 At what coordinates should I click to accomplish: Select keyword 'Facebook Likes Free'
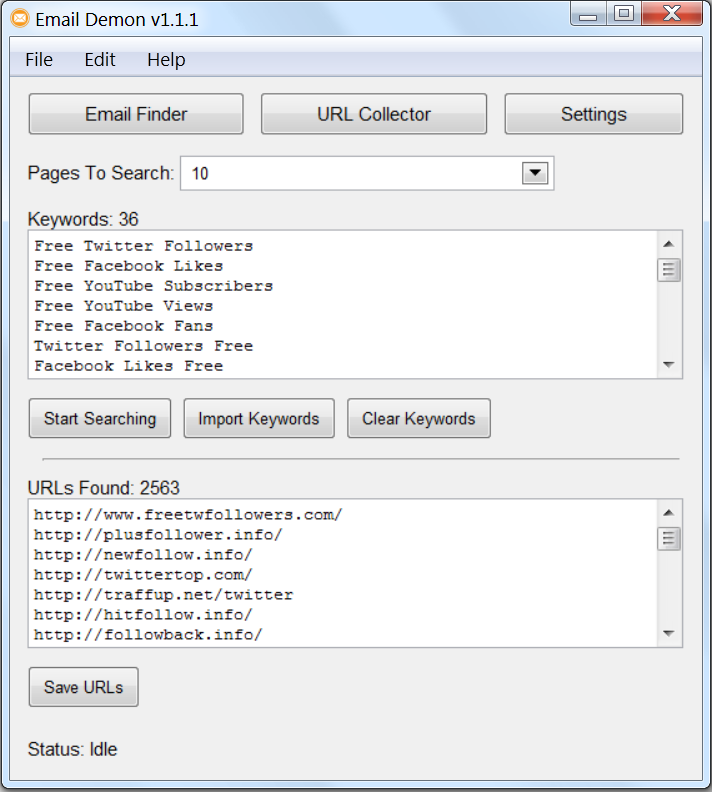coord(128,366)
